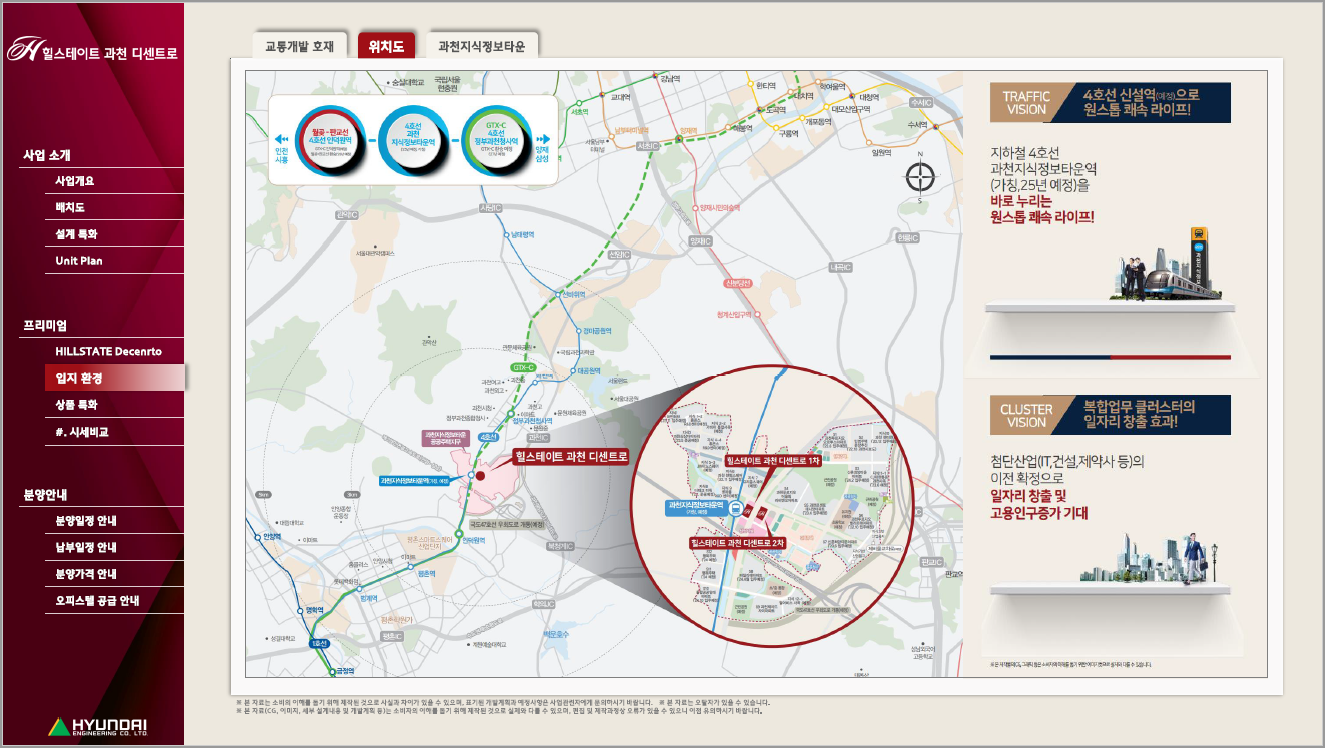Click the 사업 소개 section header
Image resolution: width=1325 pixels, height=748 pixels.
[47, 155]
